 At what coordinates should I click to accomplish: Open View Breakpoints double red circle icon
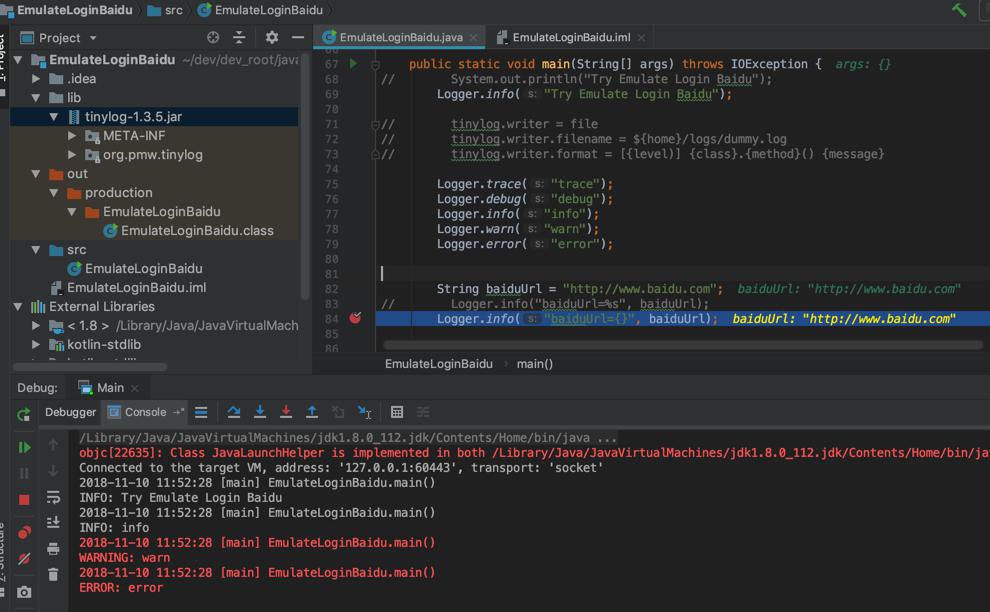24,532
